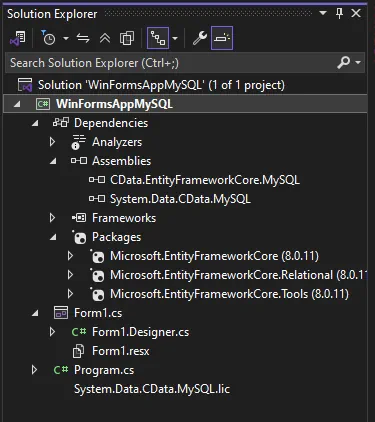Collapse All items in Solution Explorer
The width and height of the screenshot is (375, 422).
[105, 38]
